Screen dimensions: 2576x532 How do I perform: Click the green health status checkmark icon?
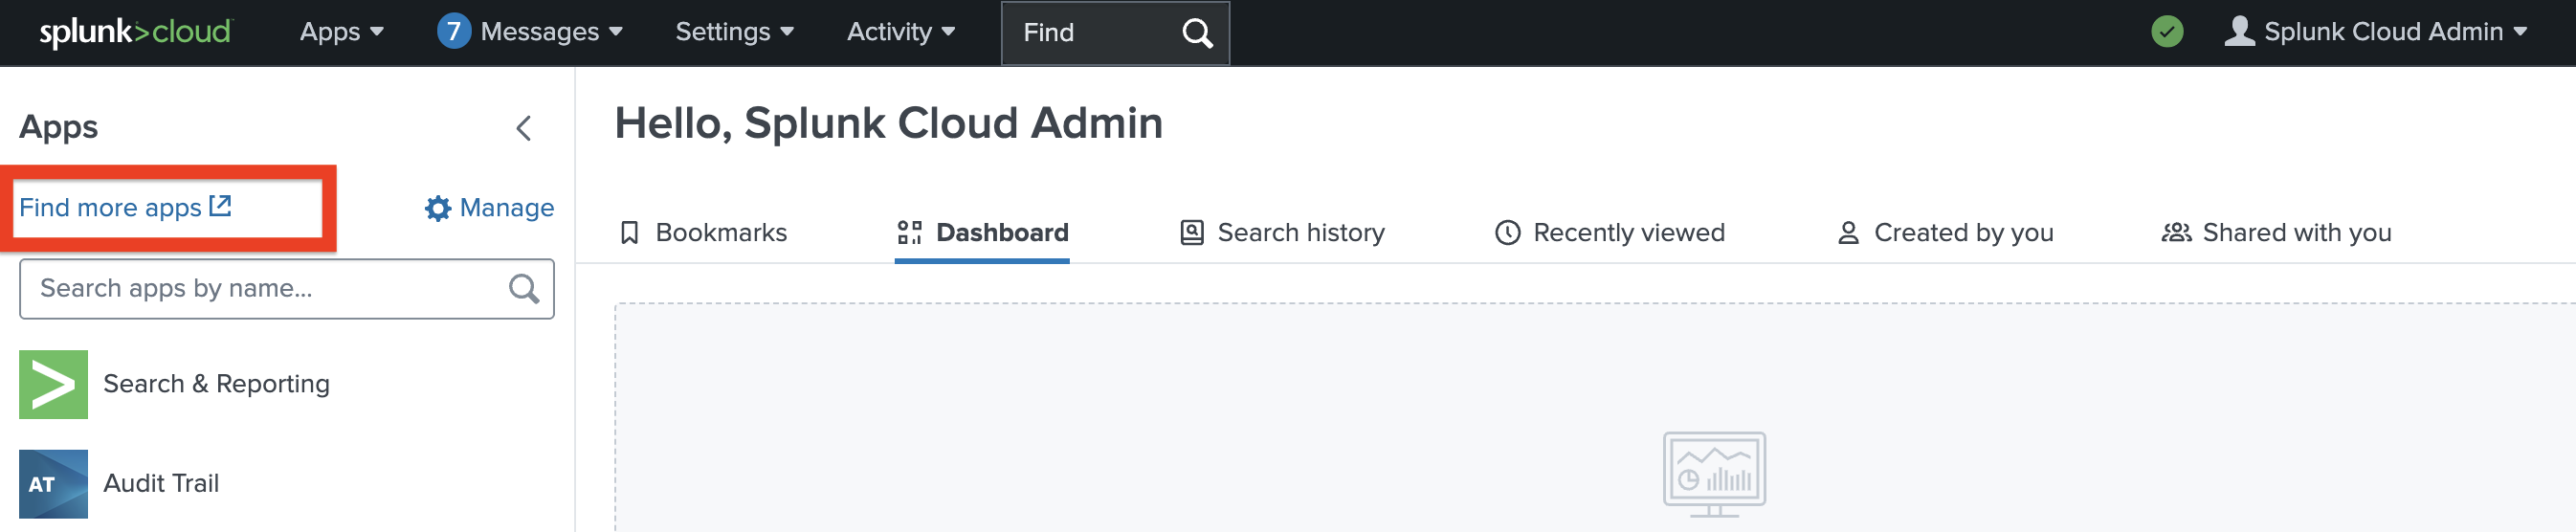pyautogui.click(x=2166, y=32)
